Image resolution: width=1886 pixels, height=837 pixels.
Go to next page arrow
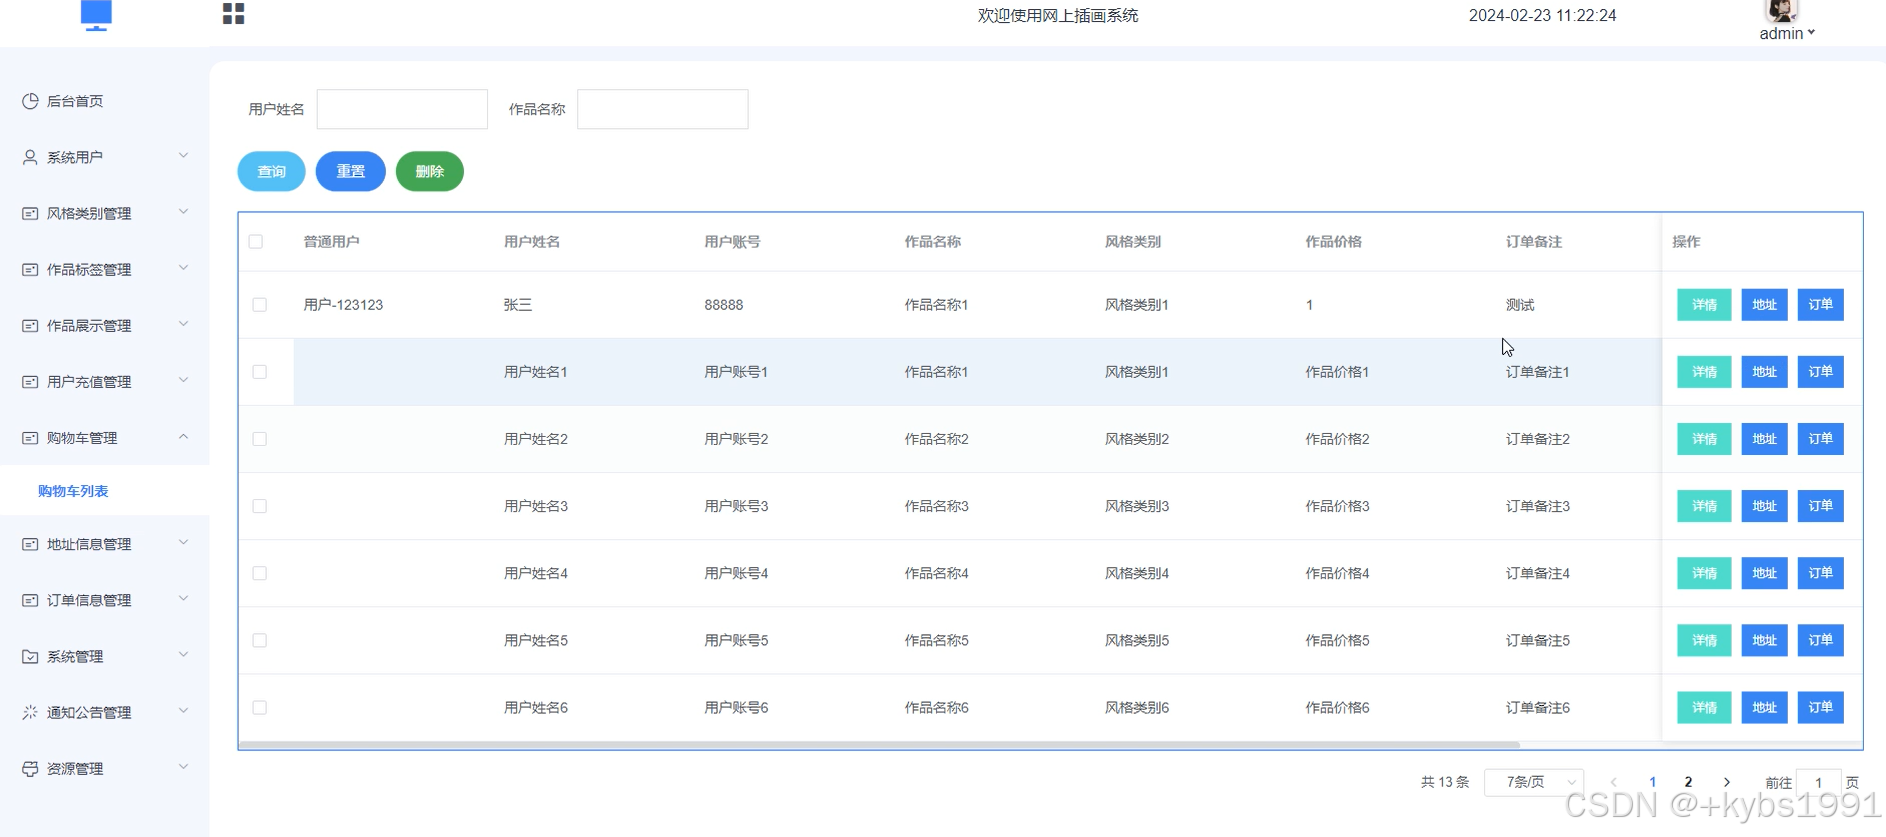click(x=1727, y=782)
